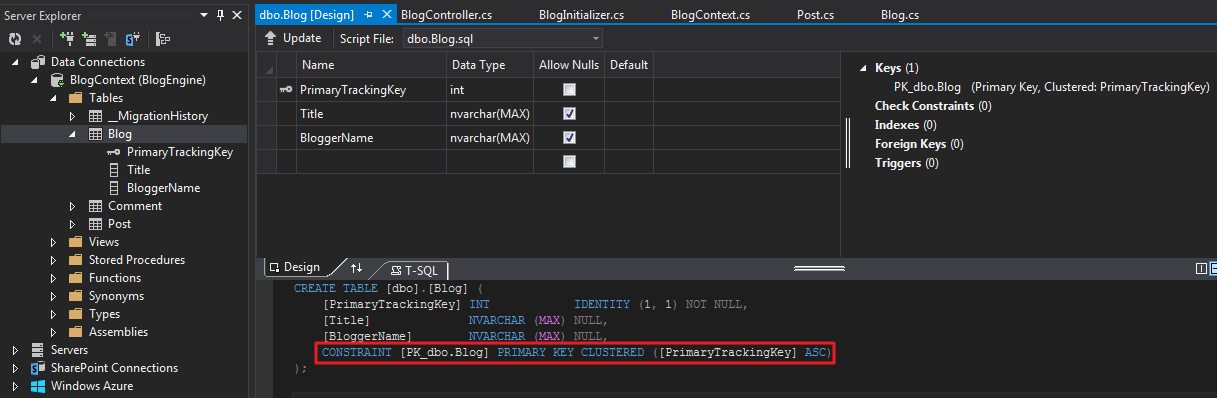Collapse the Data Connections node
The width and height of the screenshot is (1217, 398).
(x=16, y=62)
